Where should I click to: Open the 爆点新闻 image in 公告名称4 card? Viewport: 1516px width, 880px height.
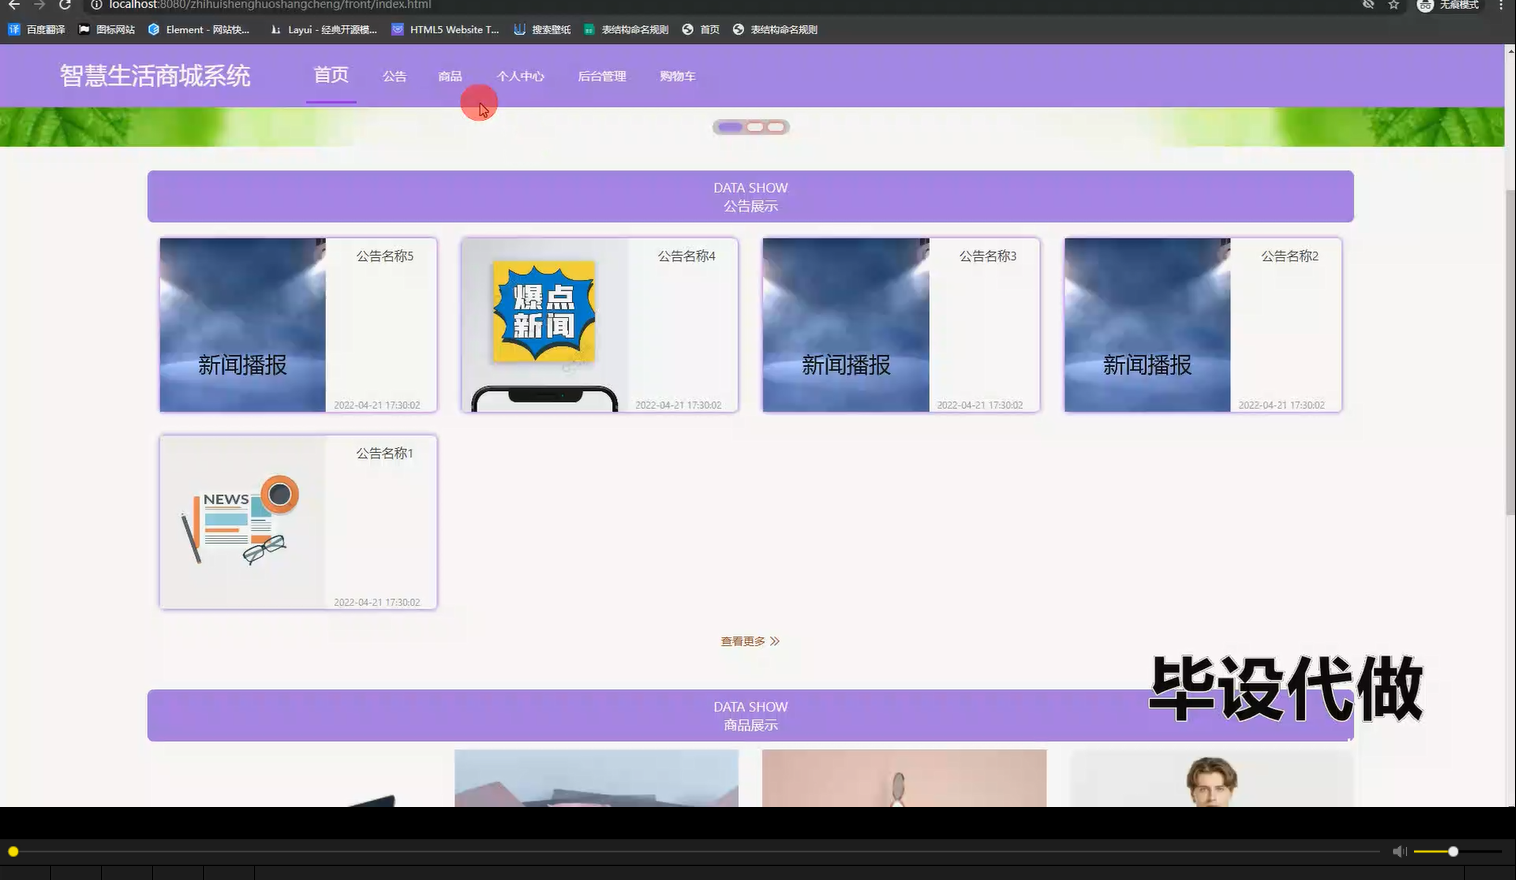(x=545, y=325)
